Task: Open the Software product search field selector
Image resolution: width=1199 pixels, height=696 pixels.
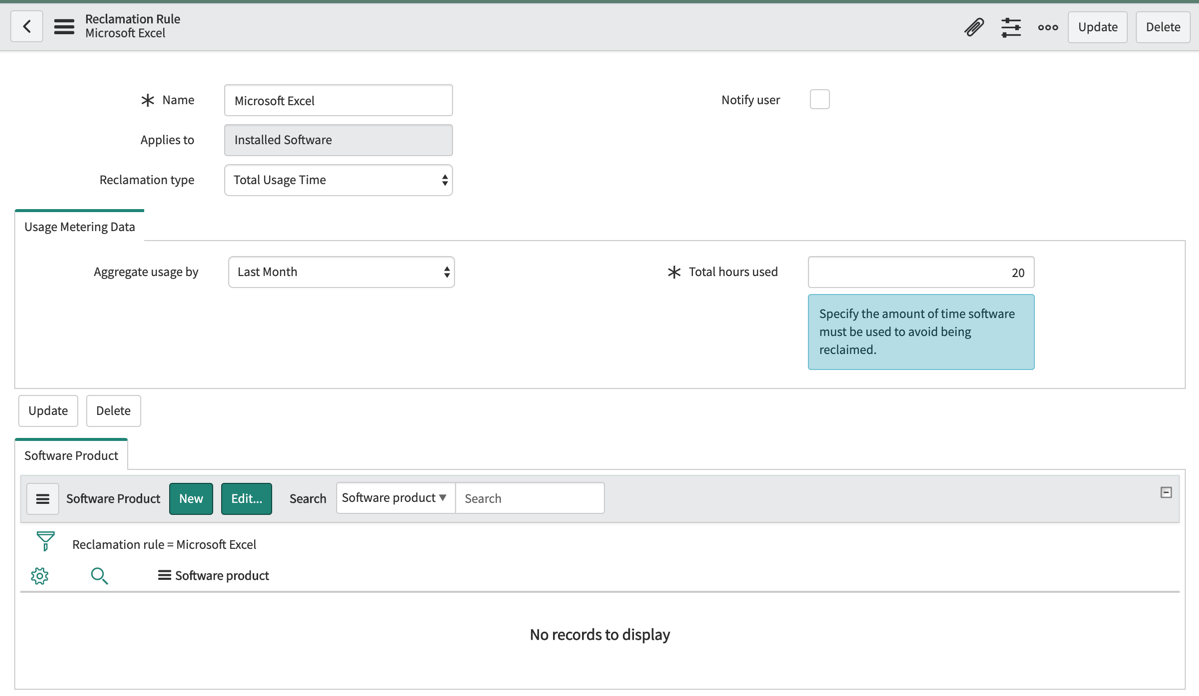Action: point(395,498)
